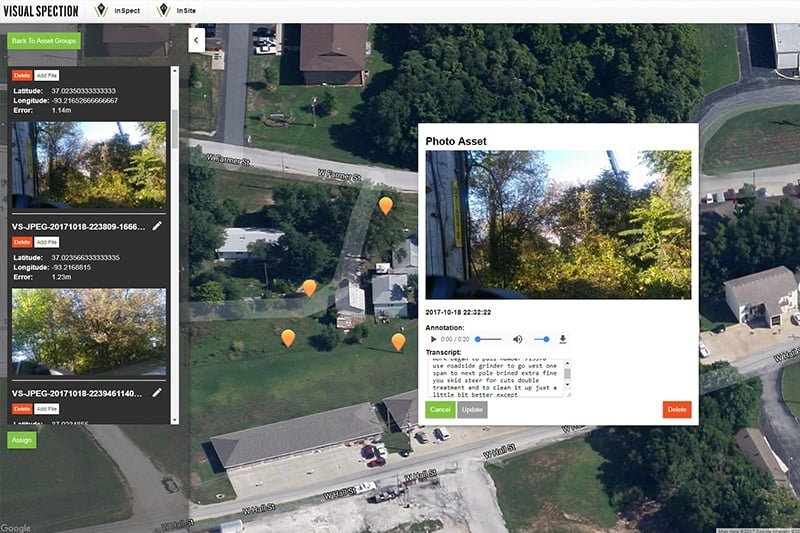This screenshot has width=800, height=533.
Task: Open the InSite tab
Action: tap(177, 10)
